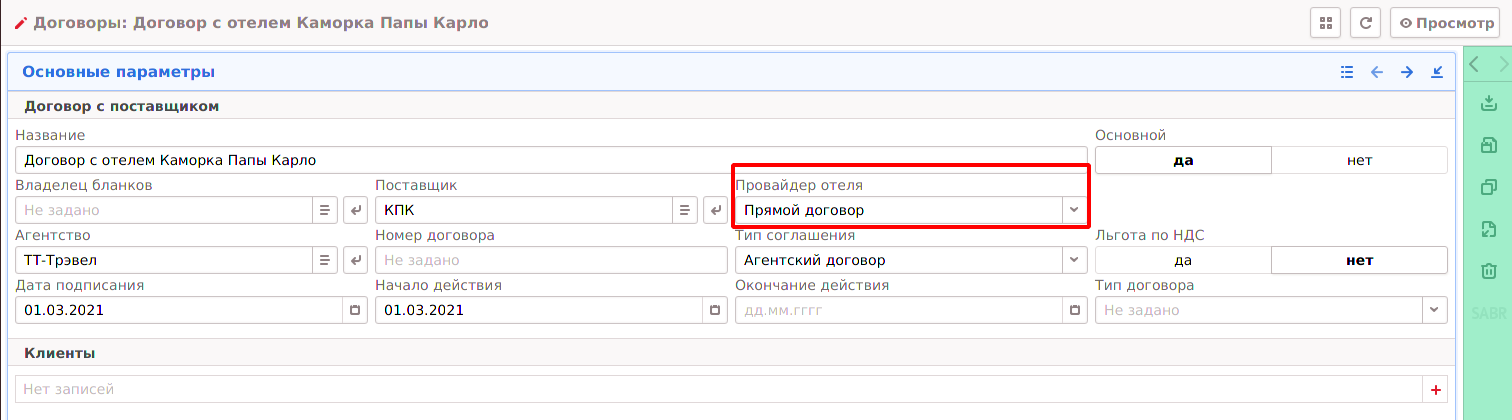The image size is (1512, 420).
Task: Go to next section with right arrow
Action: click(x=1407, y=72)
